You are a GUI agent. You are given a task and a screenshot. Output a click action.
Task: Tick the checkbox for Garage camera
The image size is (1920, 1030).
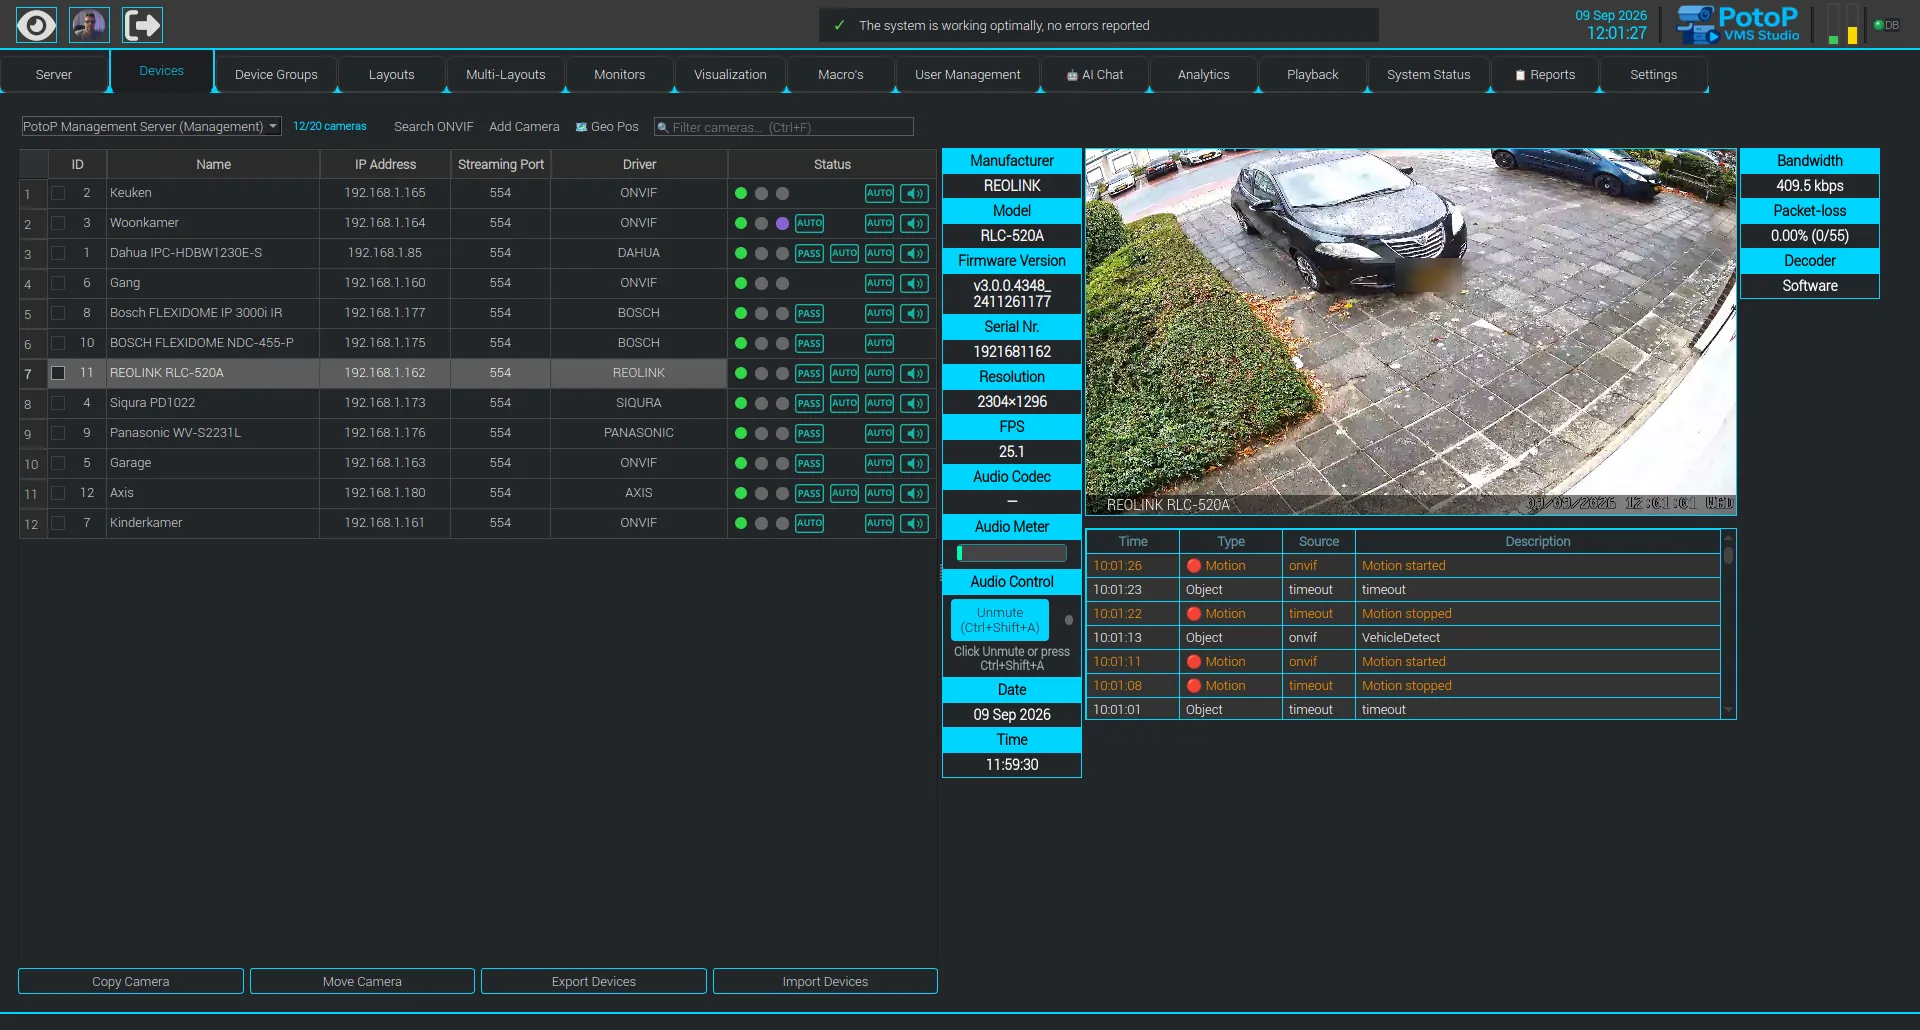coord(58,463)
